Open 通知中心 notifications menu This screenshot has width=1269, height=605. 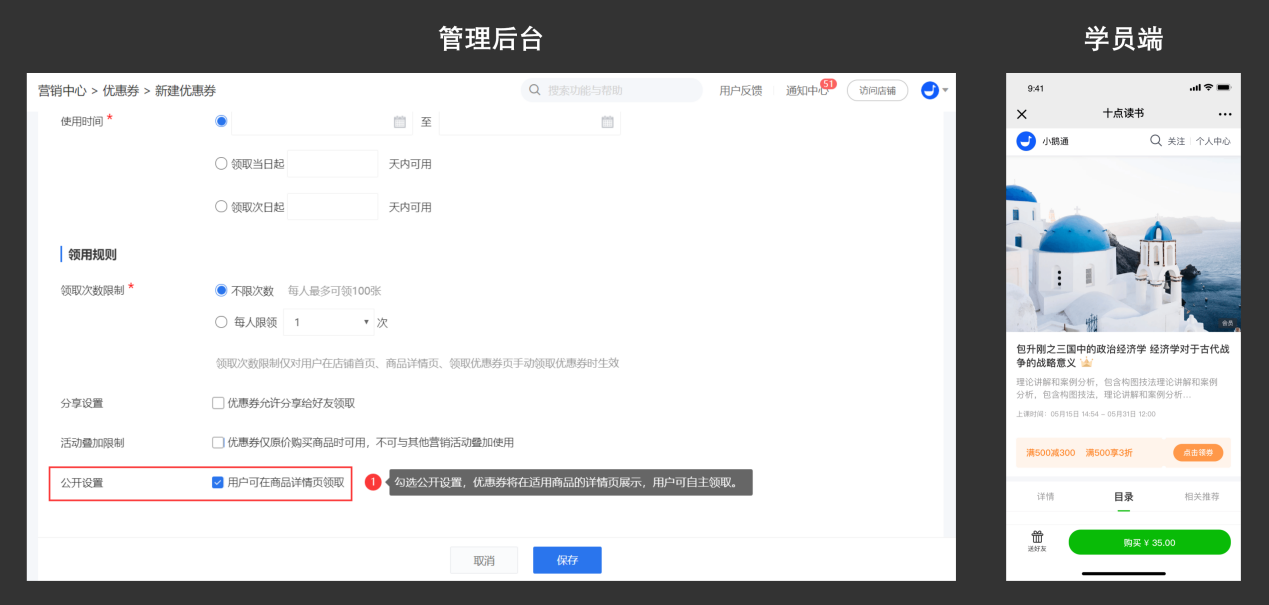(x=806, y=91)
